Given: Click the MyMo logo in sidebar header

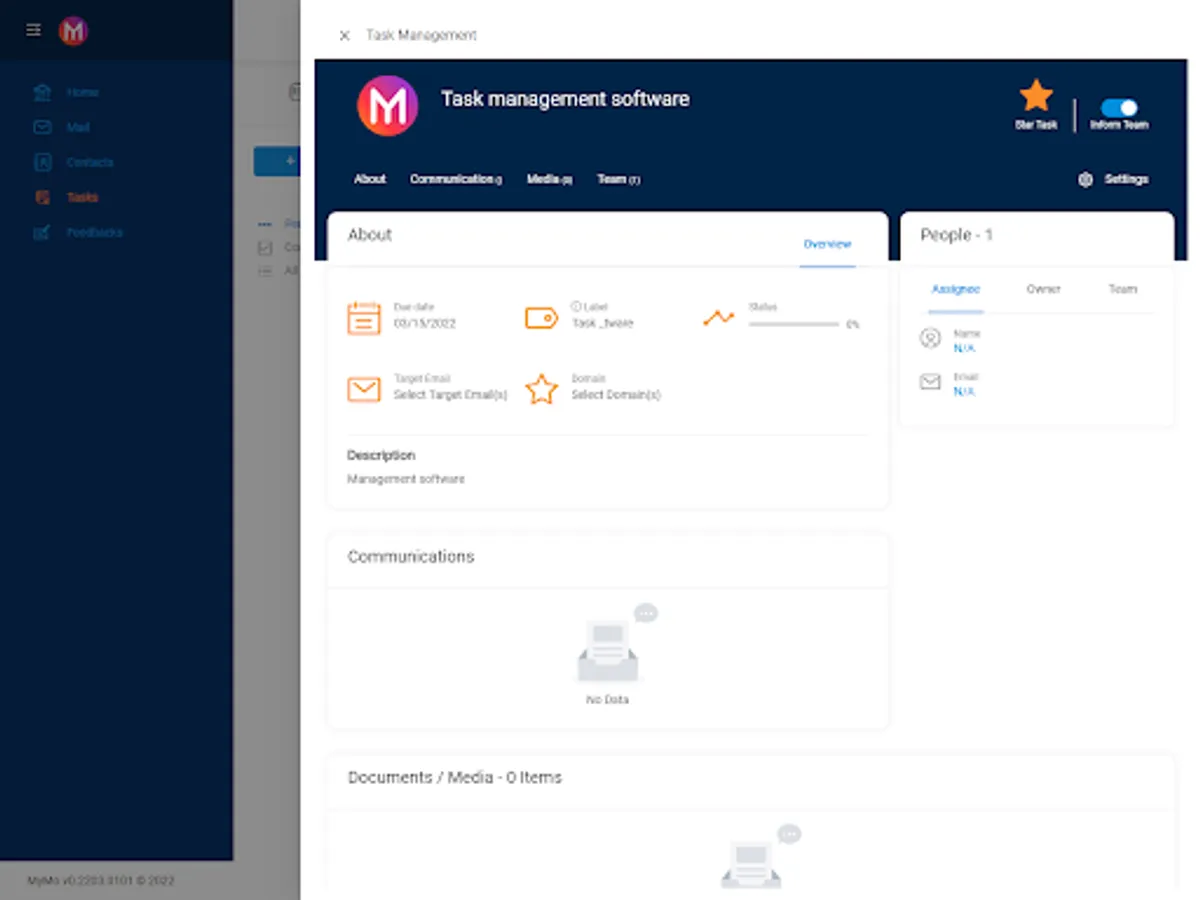Looking at the screenshot, I should pyautogui.click(x=73, y=31).
